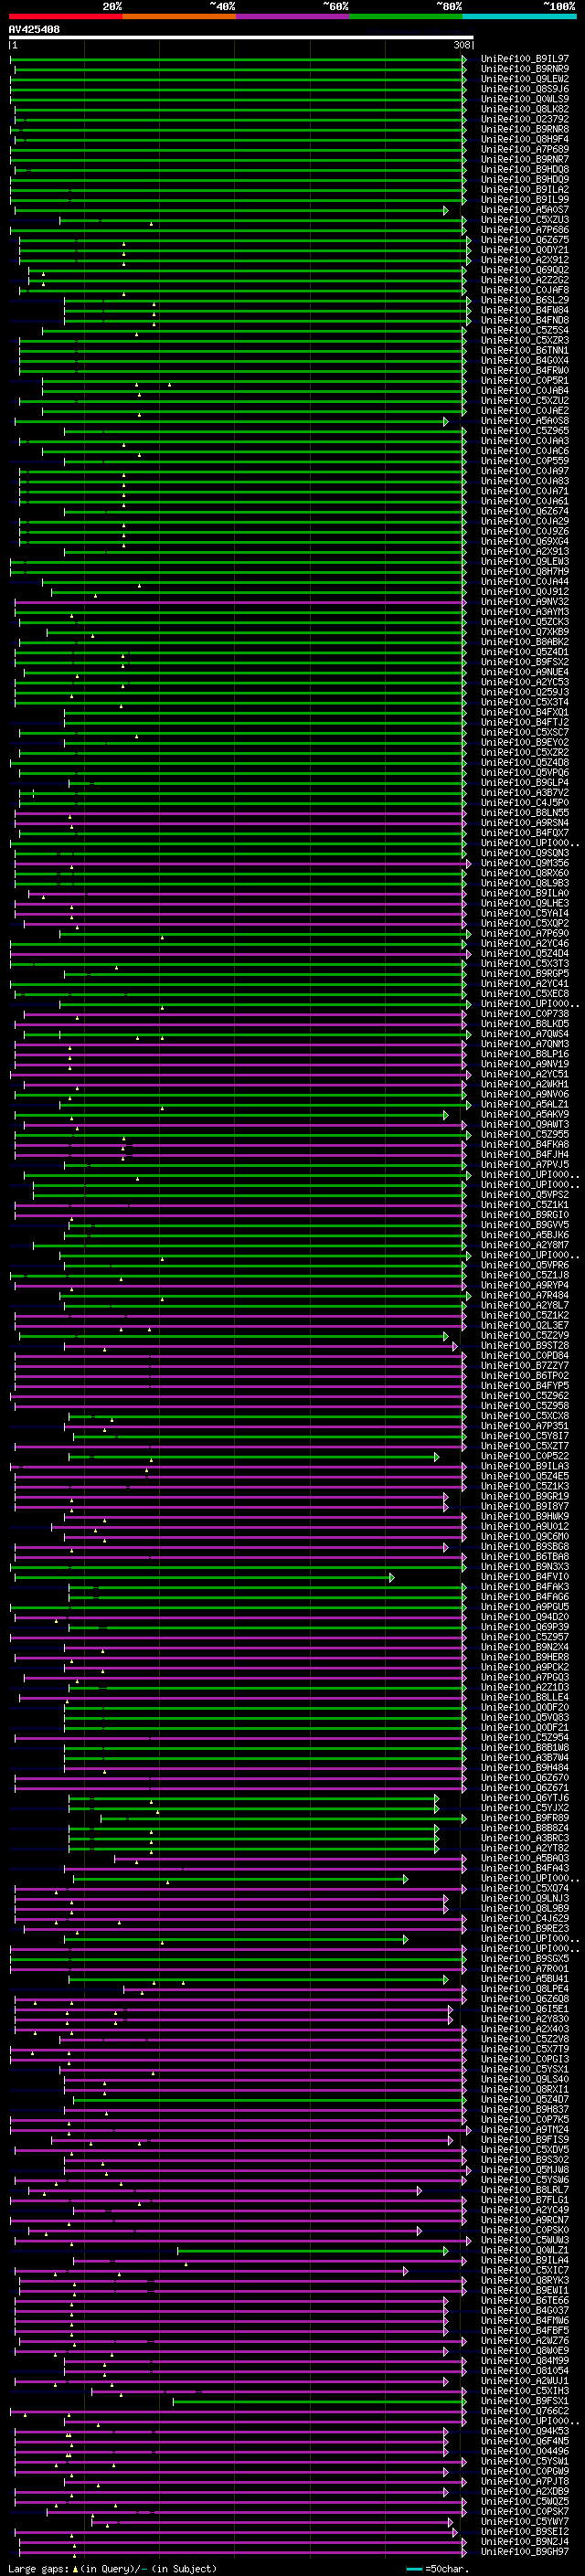Click the green alignment bar for UniRef100_B9IL97
The image size is (585, 2576).
[x=238, y=59]
